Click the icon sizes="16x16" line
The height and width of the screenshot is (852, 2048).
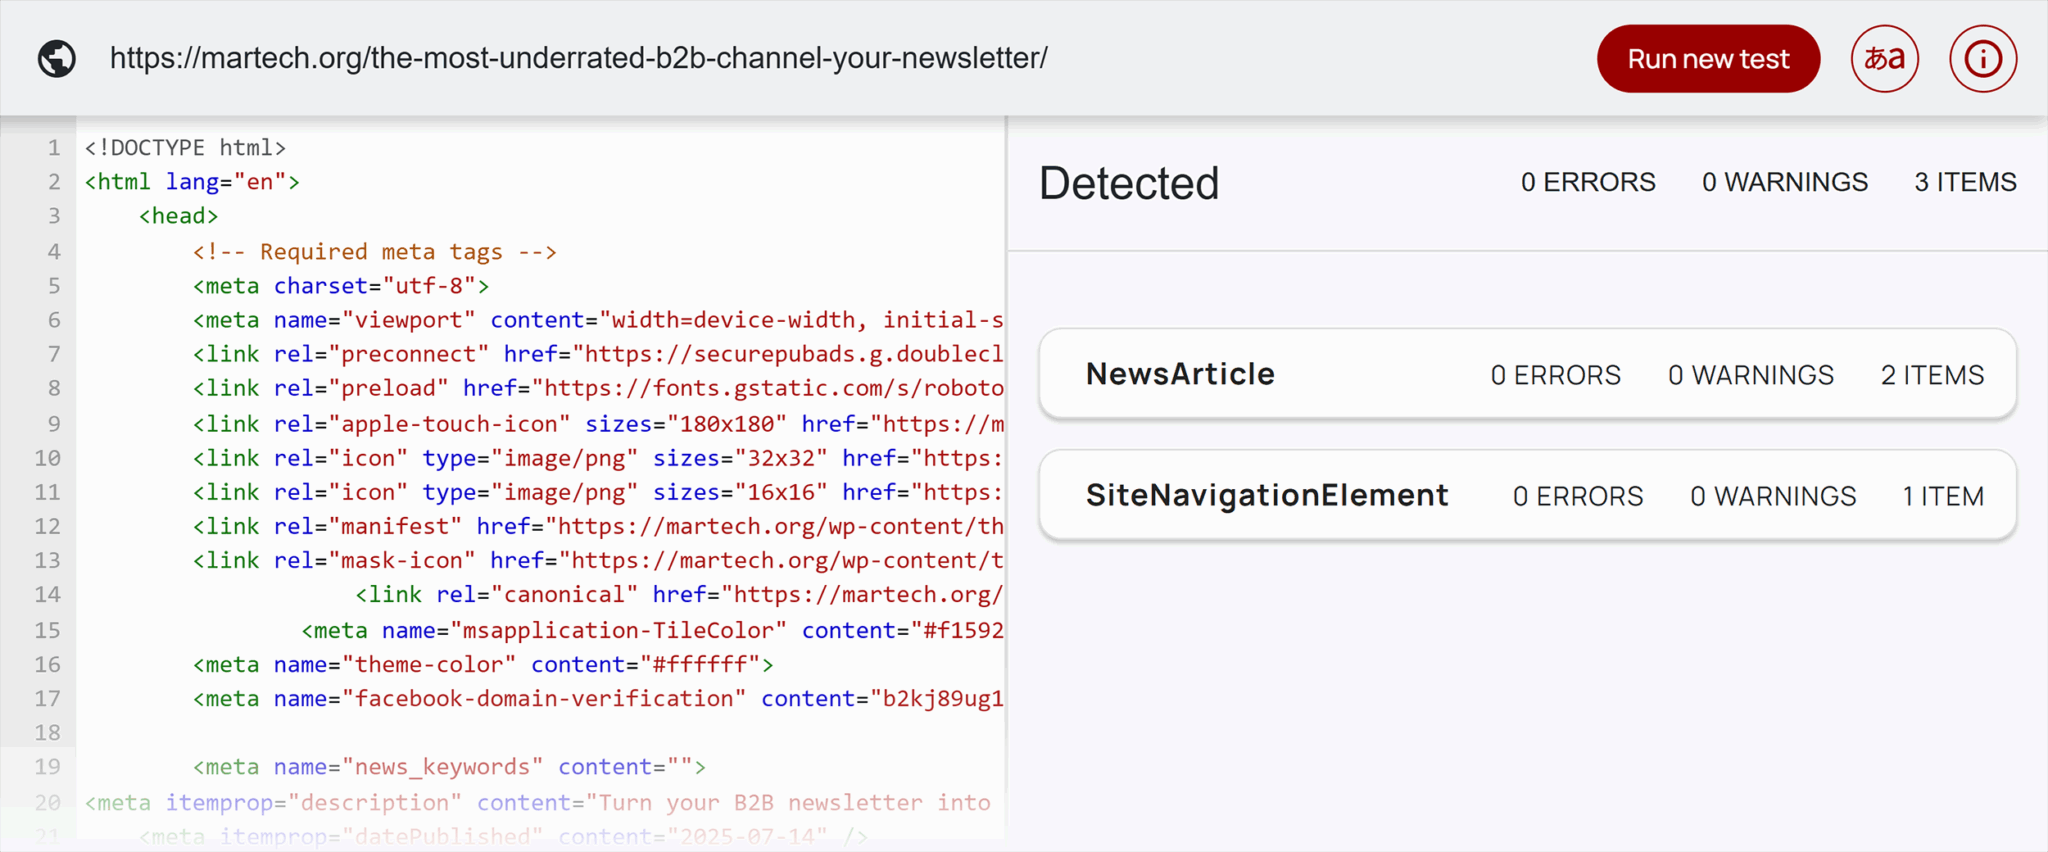(598, 492)
